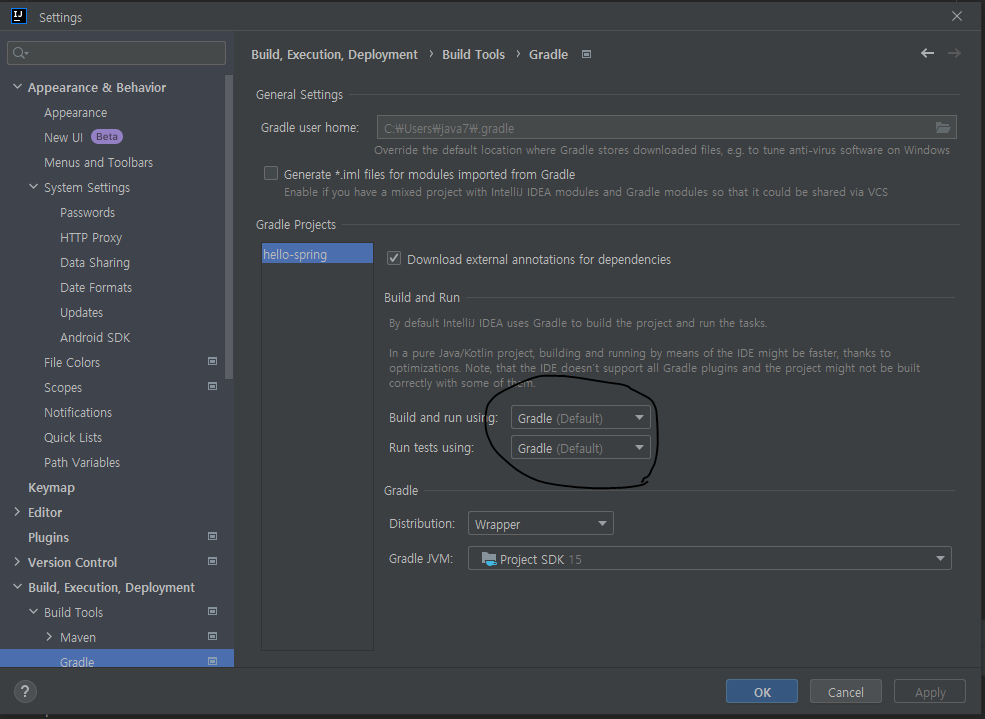Browse Gradle user home folder icon
The image size is (985, 719).
943,127
